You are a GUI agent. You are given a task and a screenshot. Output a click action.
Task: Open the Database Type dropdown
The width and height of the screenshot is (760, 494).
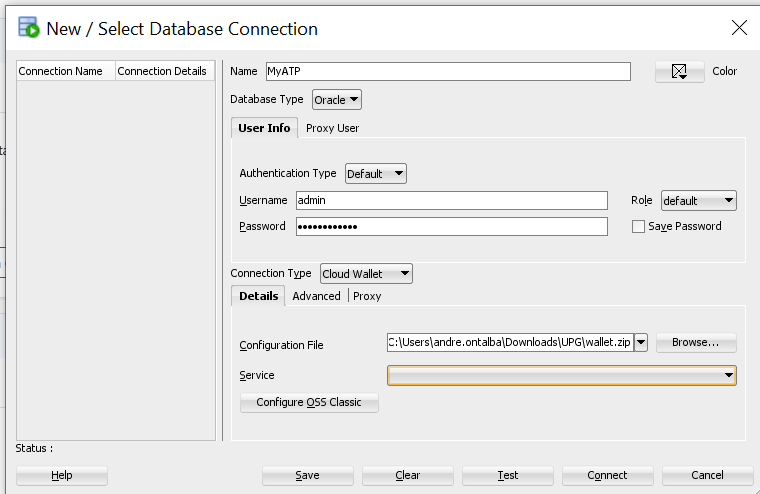click(x=337, y=100)
